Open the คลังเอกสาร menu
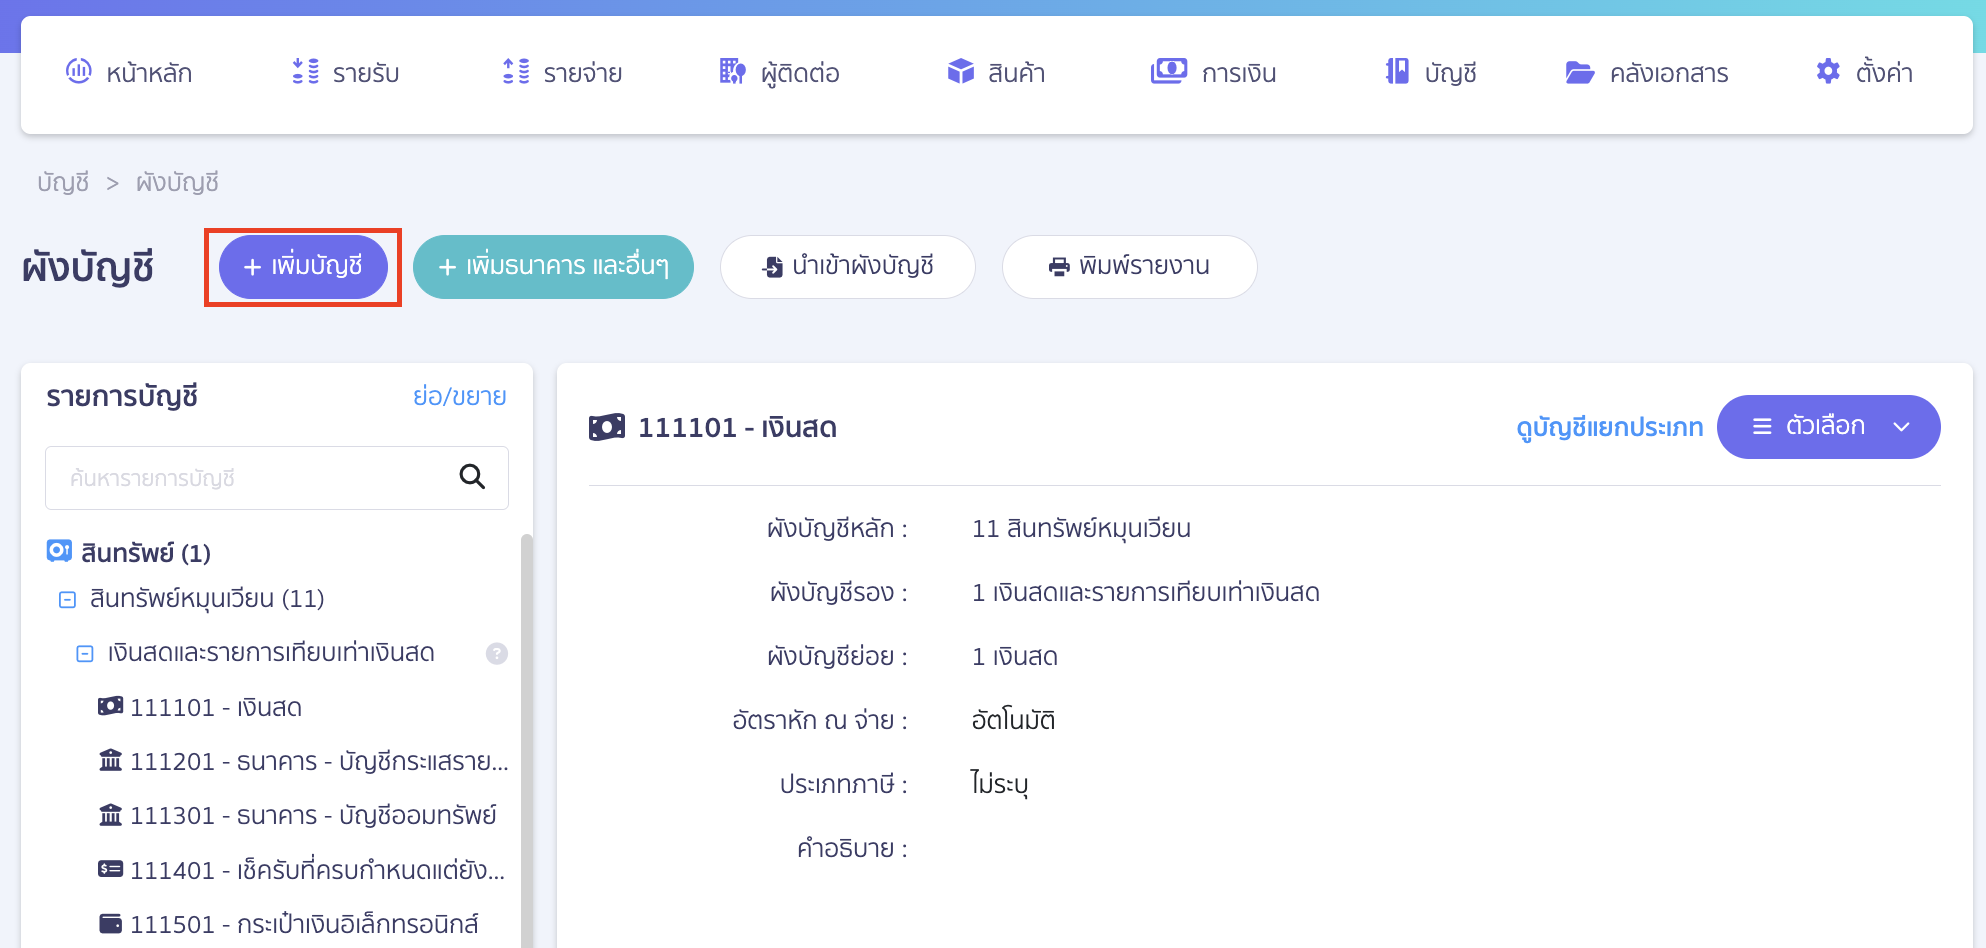This screenshot has height=948, width=1986. tap(1647, 72)
